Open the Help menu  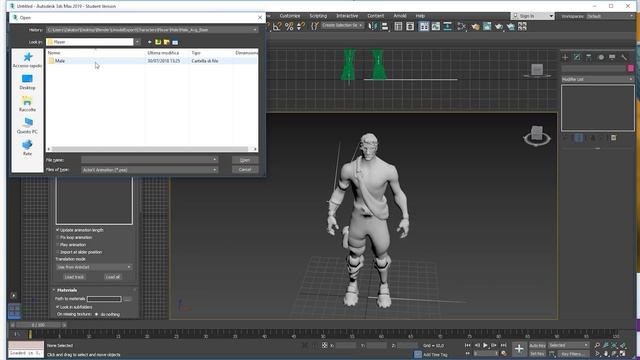(420, 16)
